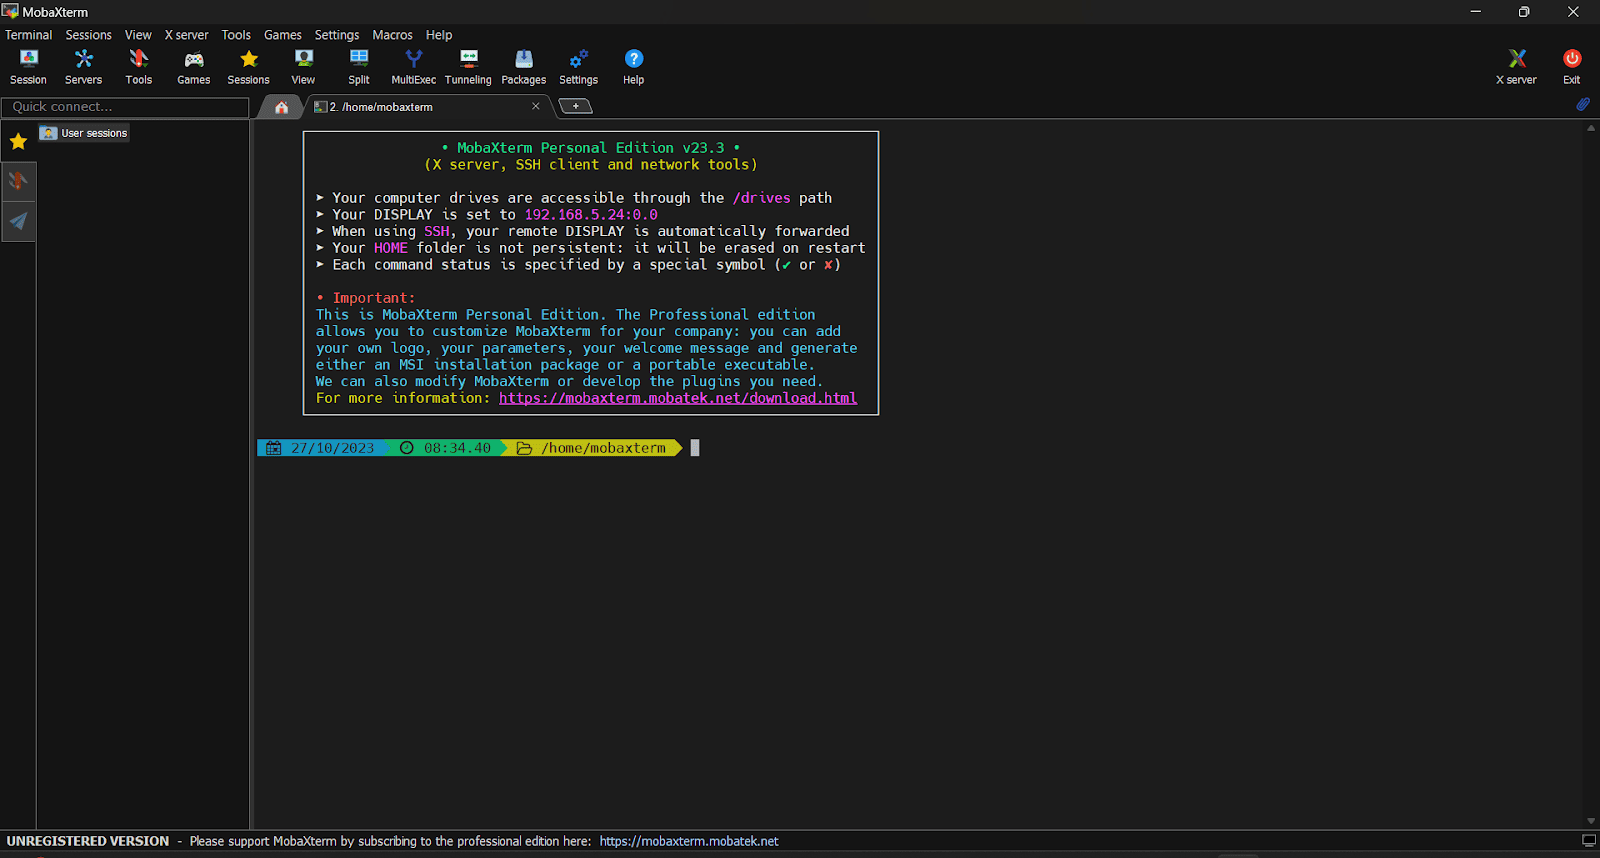Click the 08:34.40 time prompt segment

point(448,448)
